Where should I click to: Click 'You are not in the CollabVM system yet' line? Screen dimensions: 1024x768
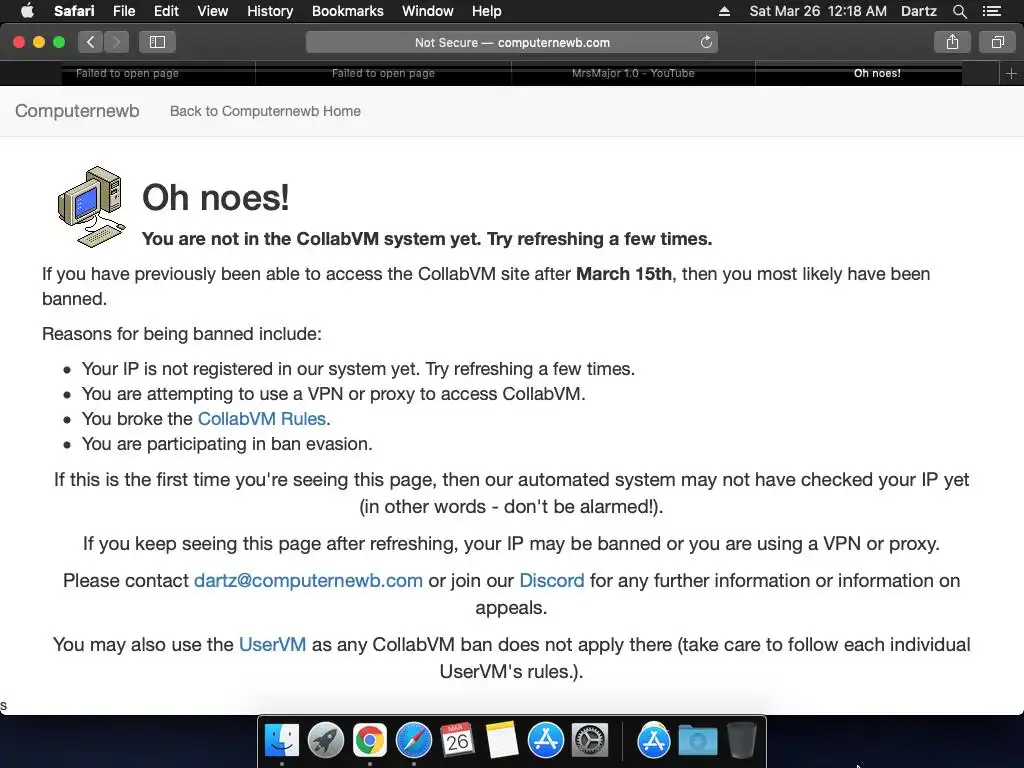(x=427, y=239)
